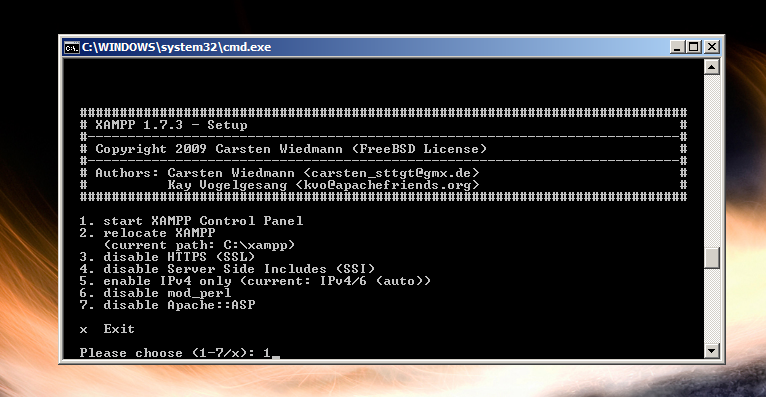The image size is (766, 397).
Task: Click the 'disable Apache::ASP' option
Action: coord(167,305)
